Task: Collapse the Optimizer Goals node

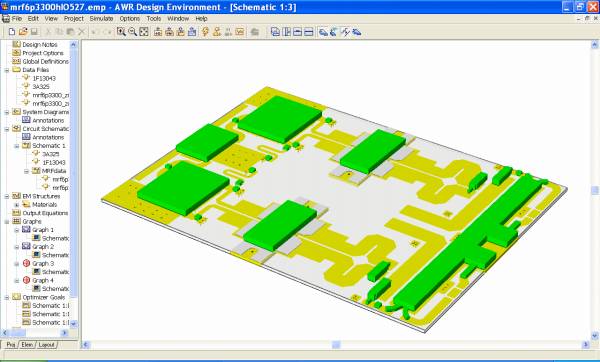Action: pos(7,297)
